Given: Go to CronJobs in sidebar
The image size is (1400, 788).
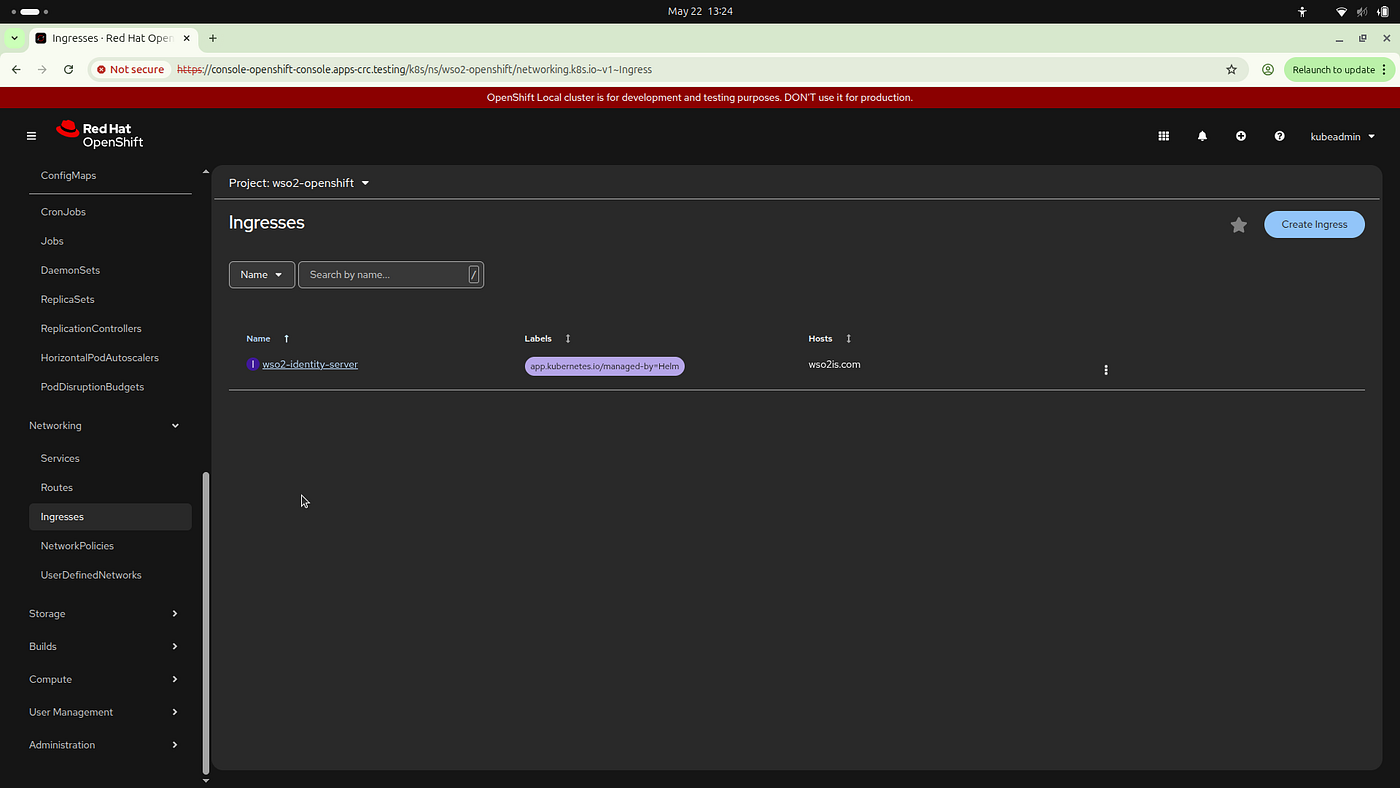Looking at the screenshot, I should tap(63, 212).
